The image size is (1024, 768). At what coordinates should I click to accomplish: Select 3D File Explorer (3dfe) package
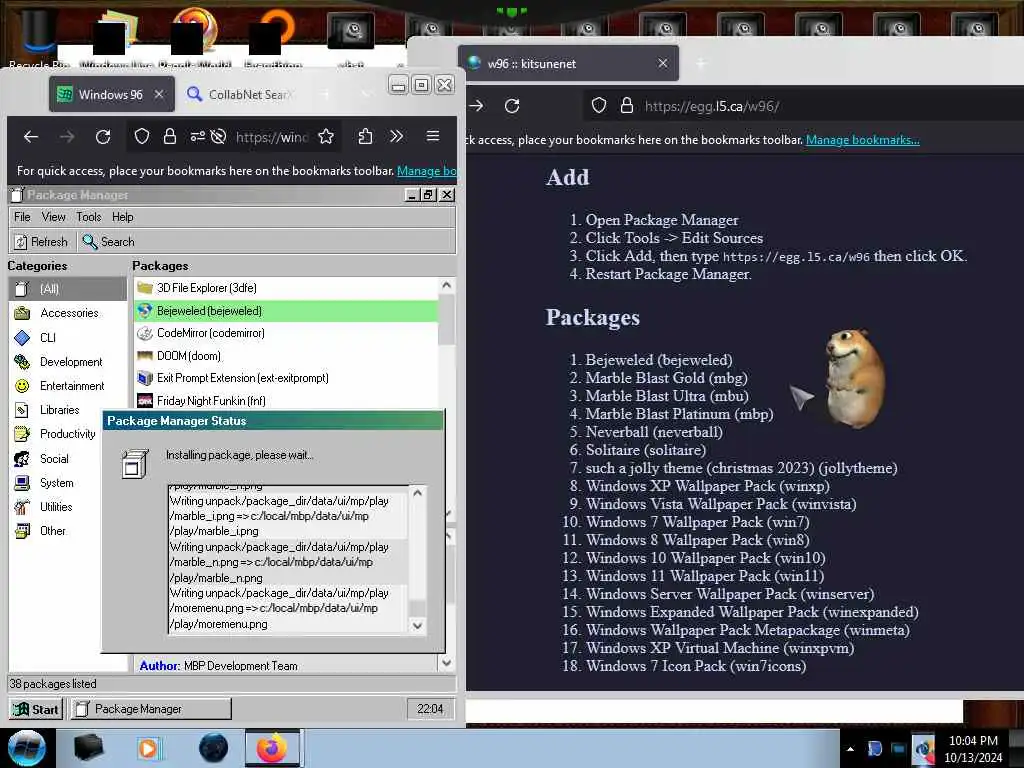click(x=286, y=288)
